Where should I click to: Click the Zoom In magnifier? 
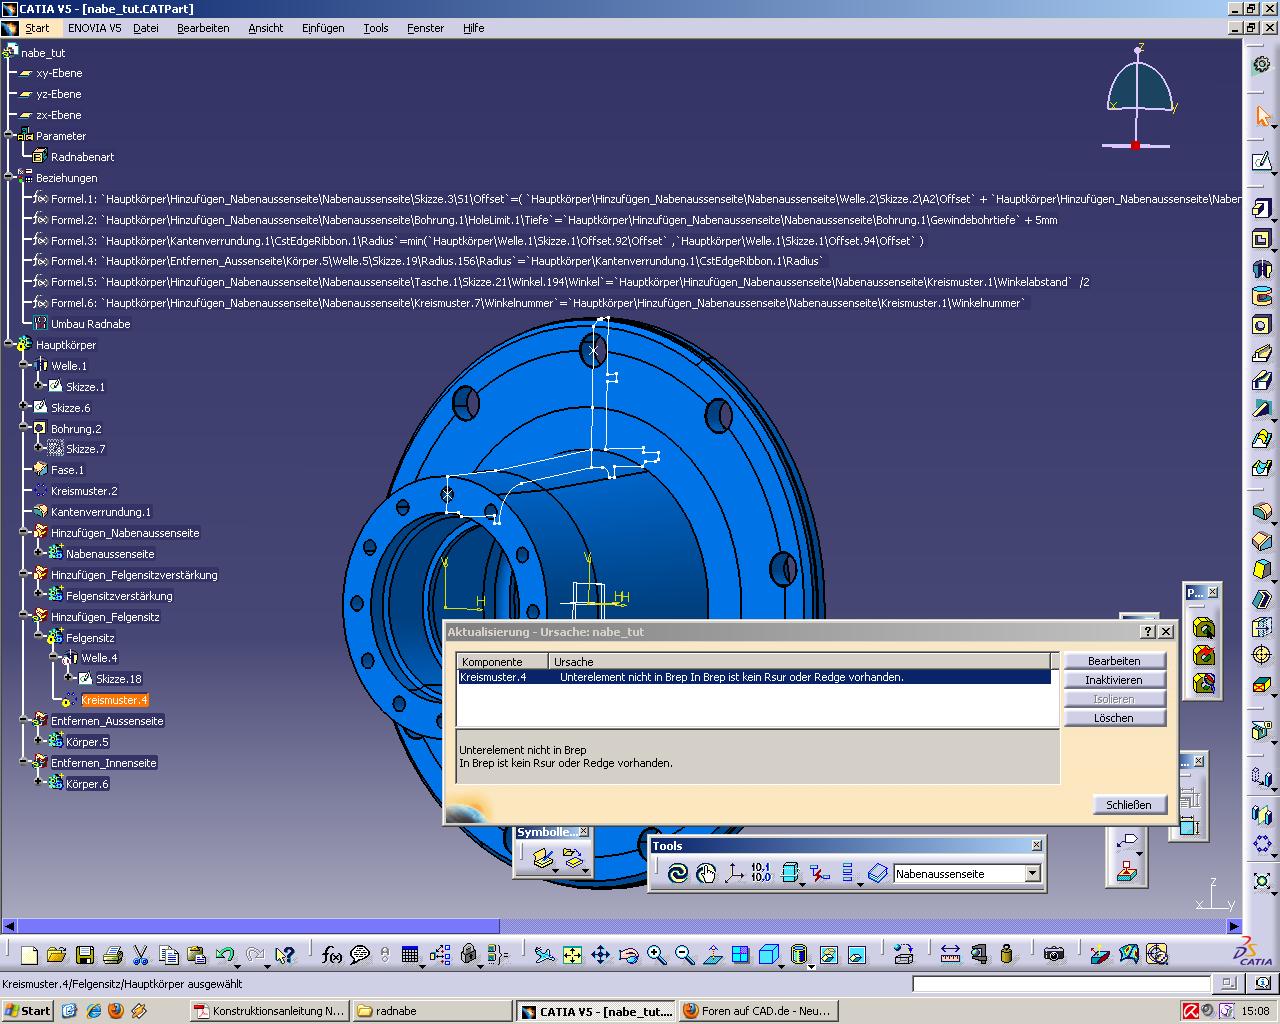656,955
